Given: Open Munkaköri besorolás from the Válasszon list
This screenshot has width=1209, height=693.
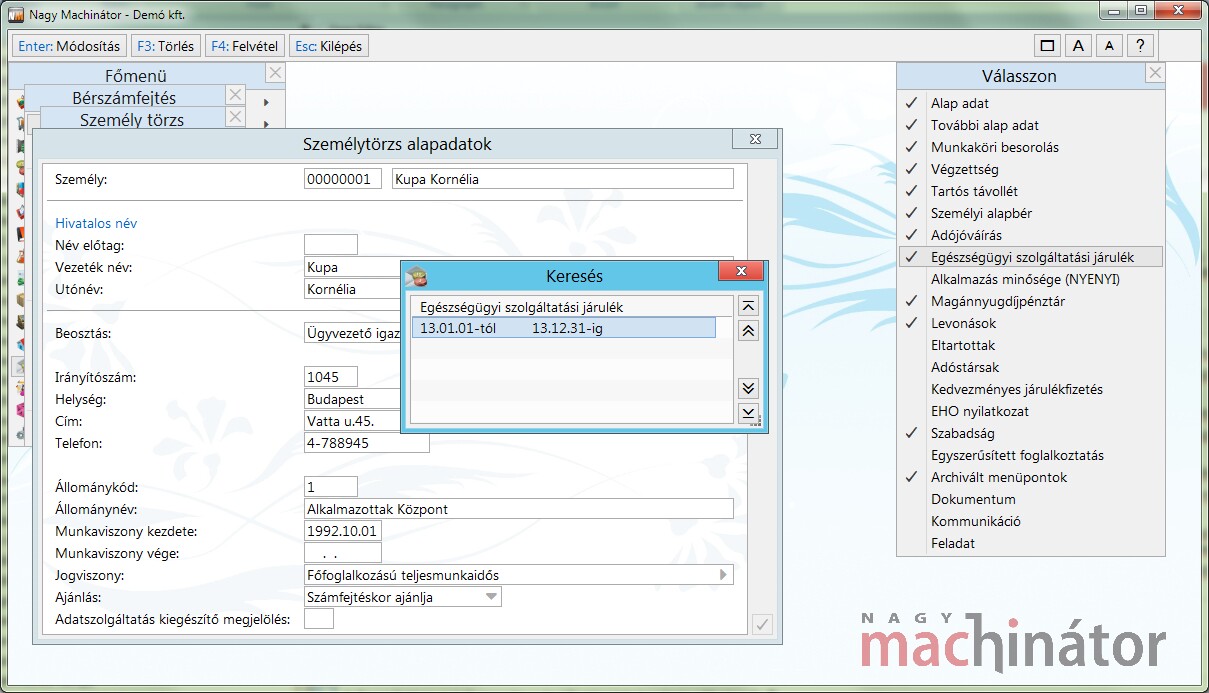Looking at the screenshot, I should click(x=1031, y=147).
